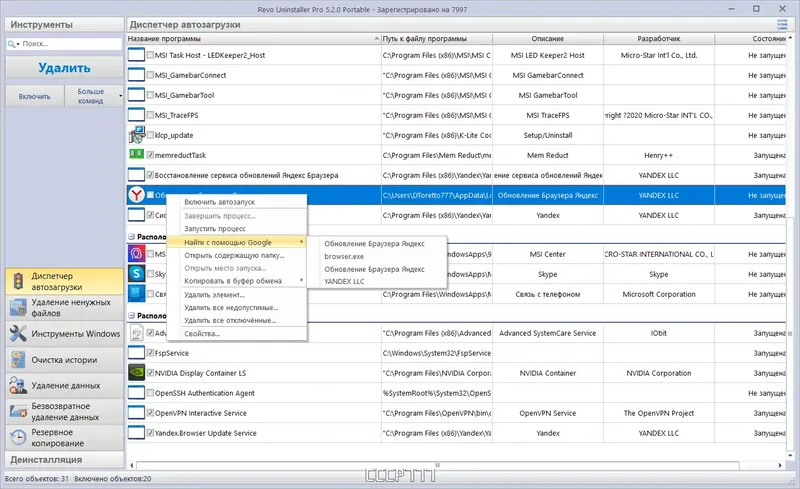Open the Деинсталляция section bar
This screenshot has width=800, height=489.
[x=64, y=459]
